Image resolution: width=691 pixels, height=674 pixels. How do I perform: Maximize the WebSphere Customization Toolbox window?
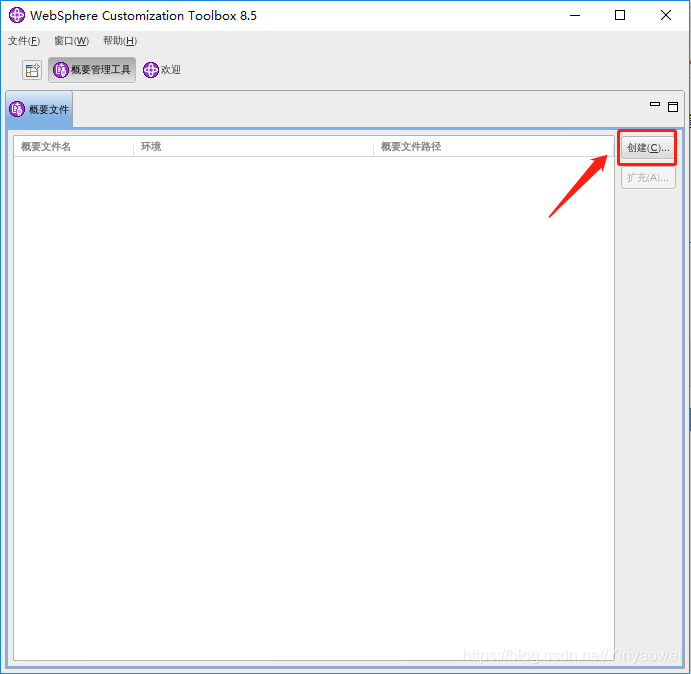coord(620,15)
